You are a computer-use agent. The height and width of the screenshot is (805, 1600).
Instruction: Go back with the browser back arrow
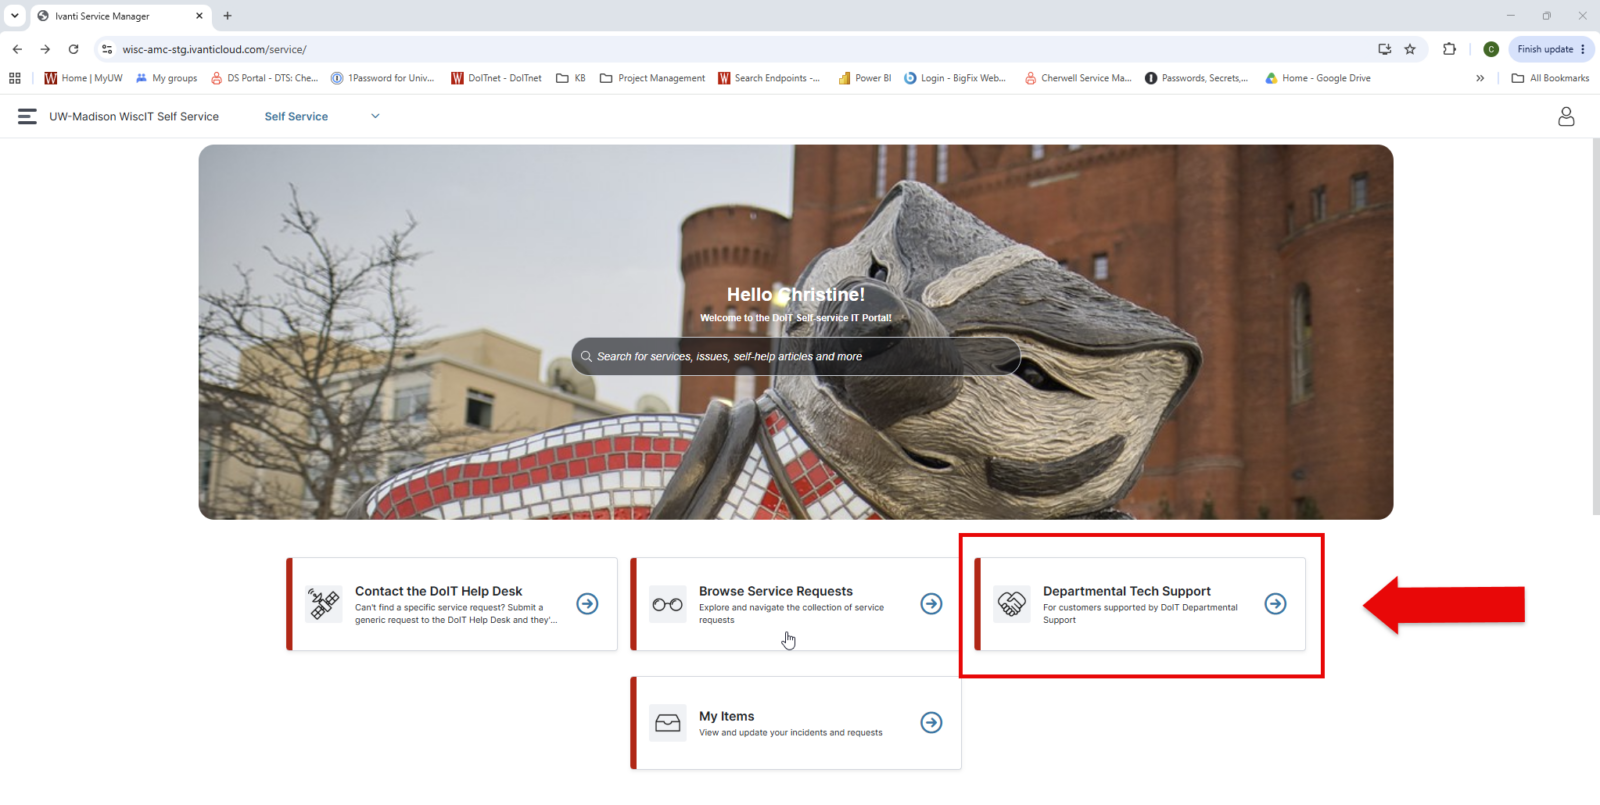tap(17, 49)
